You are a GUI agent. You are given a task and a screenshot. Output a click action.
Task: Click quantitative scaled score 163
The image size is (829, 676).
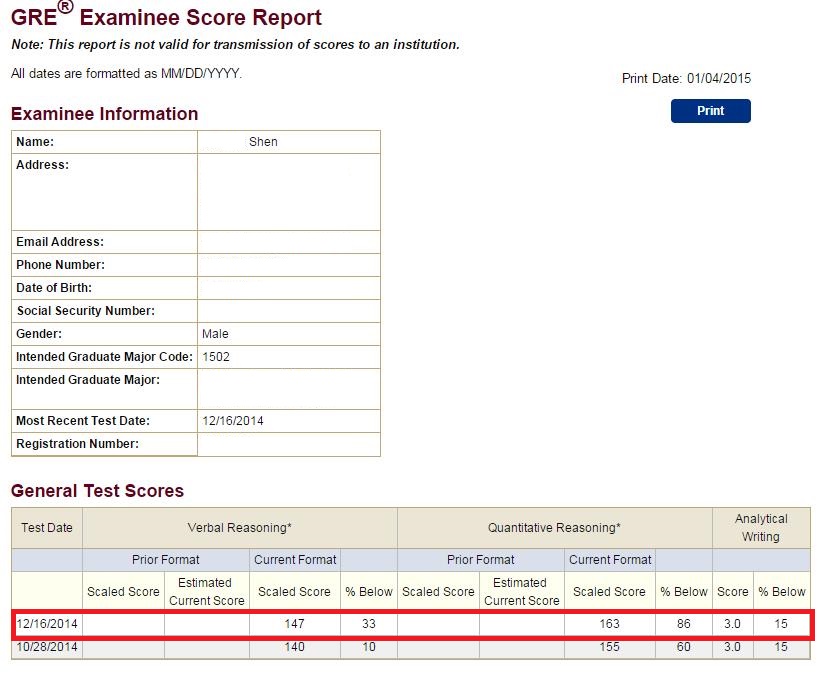(x=609, y=624)
